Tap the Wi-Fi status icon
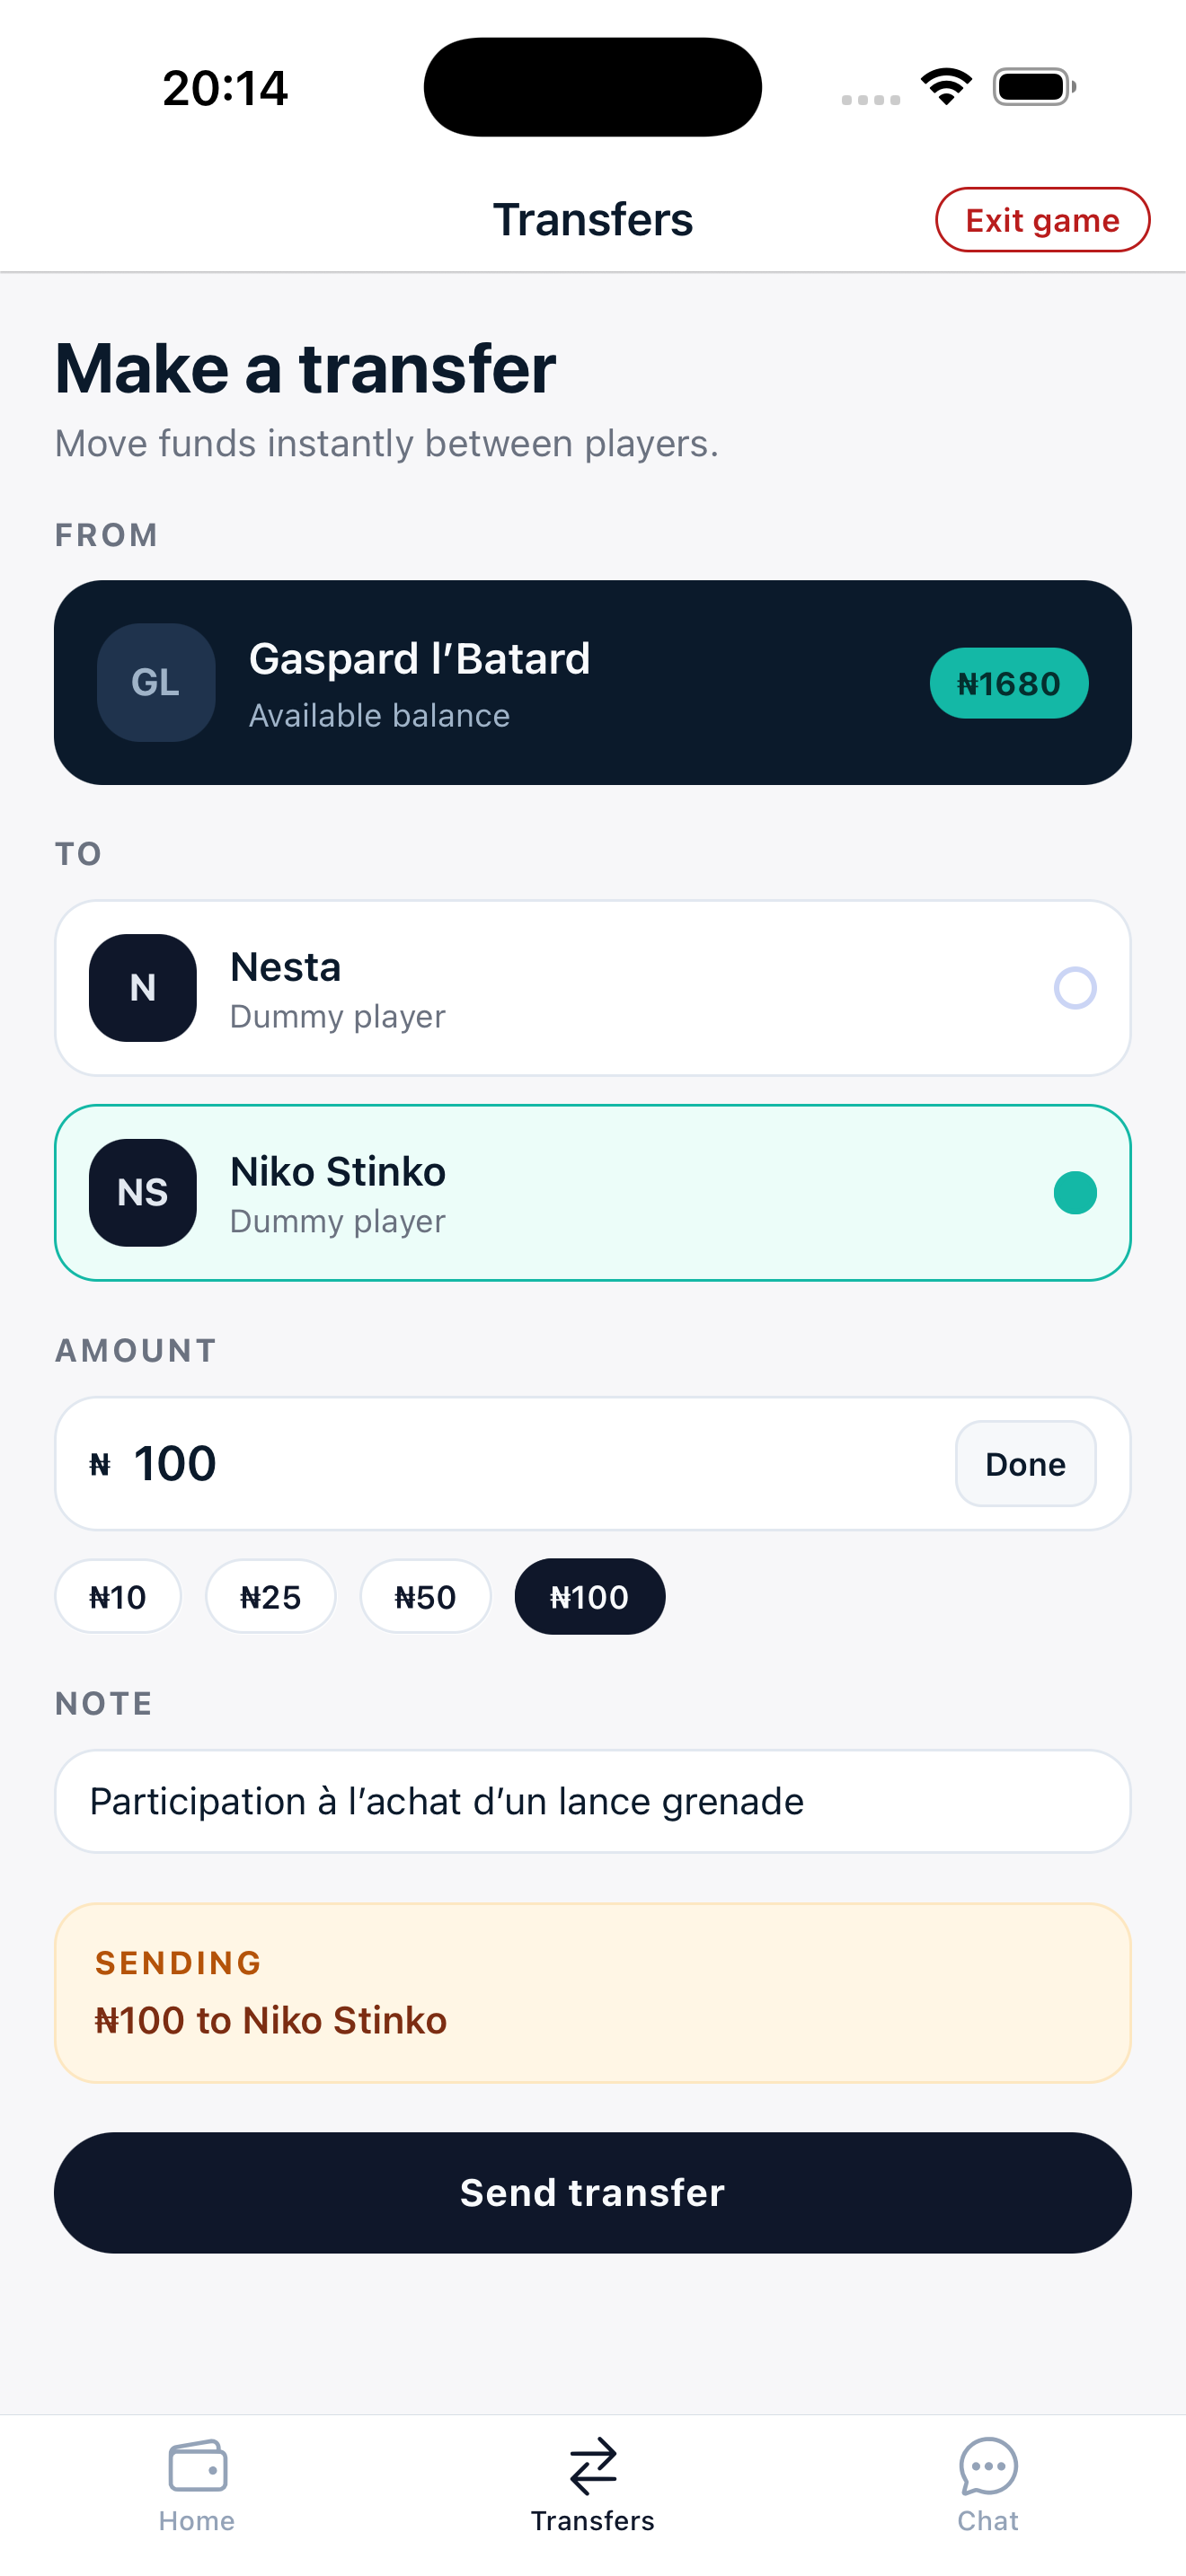Viewport: 1186px width, 2576px height. point(946,86)
